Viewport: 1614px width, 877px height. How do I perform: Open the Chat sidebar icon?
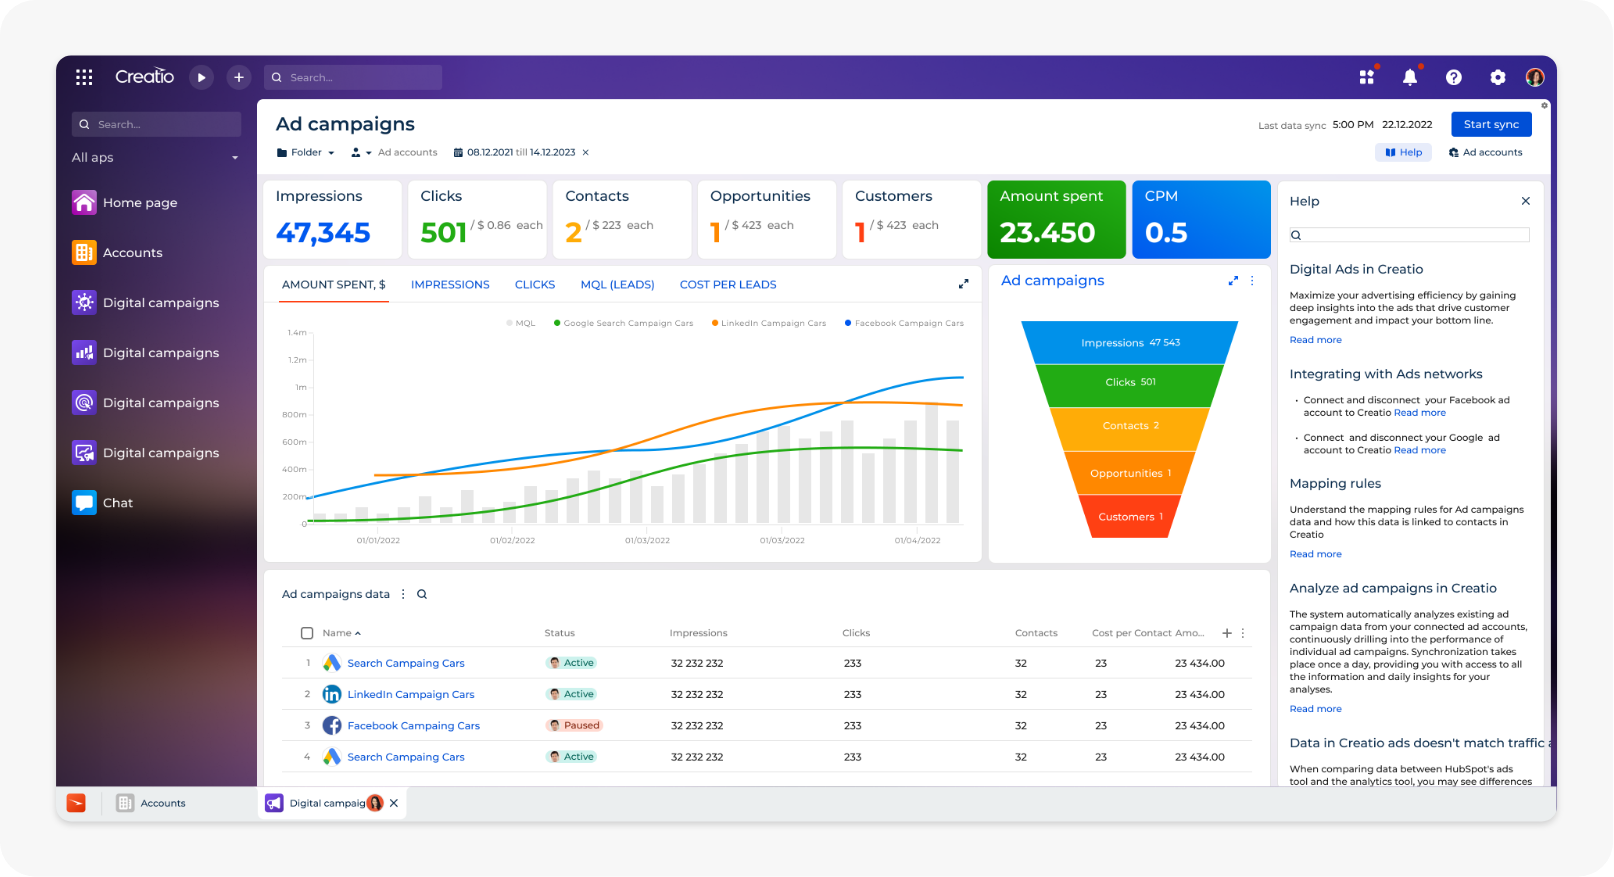pyautogui.click(x=85, y=503)
